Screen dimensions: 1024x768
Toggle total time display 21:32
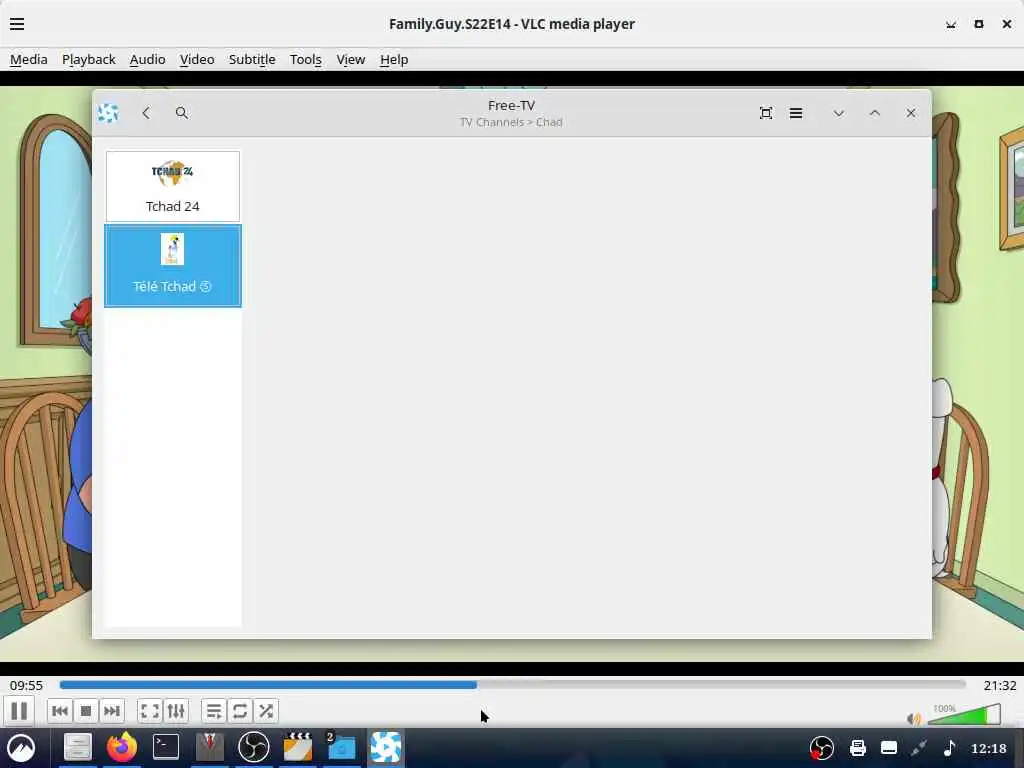1000,685
